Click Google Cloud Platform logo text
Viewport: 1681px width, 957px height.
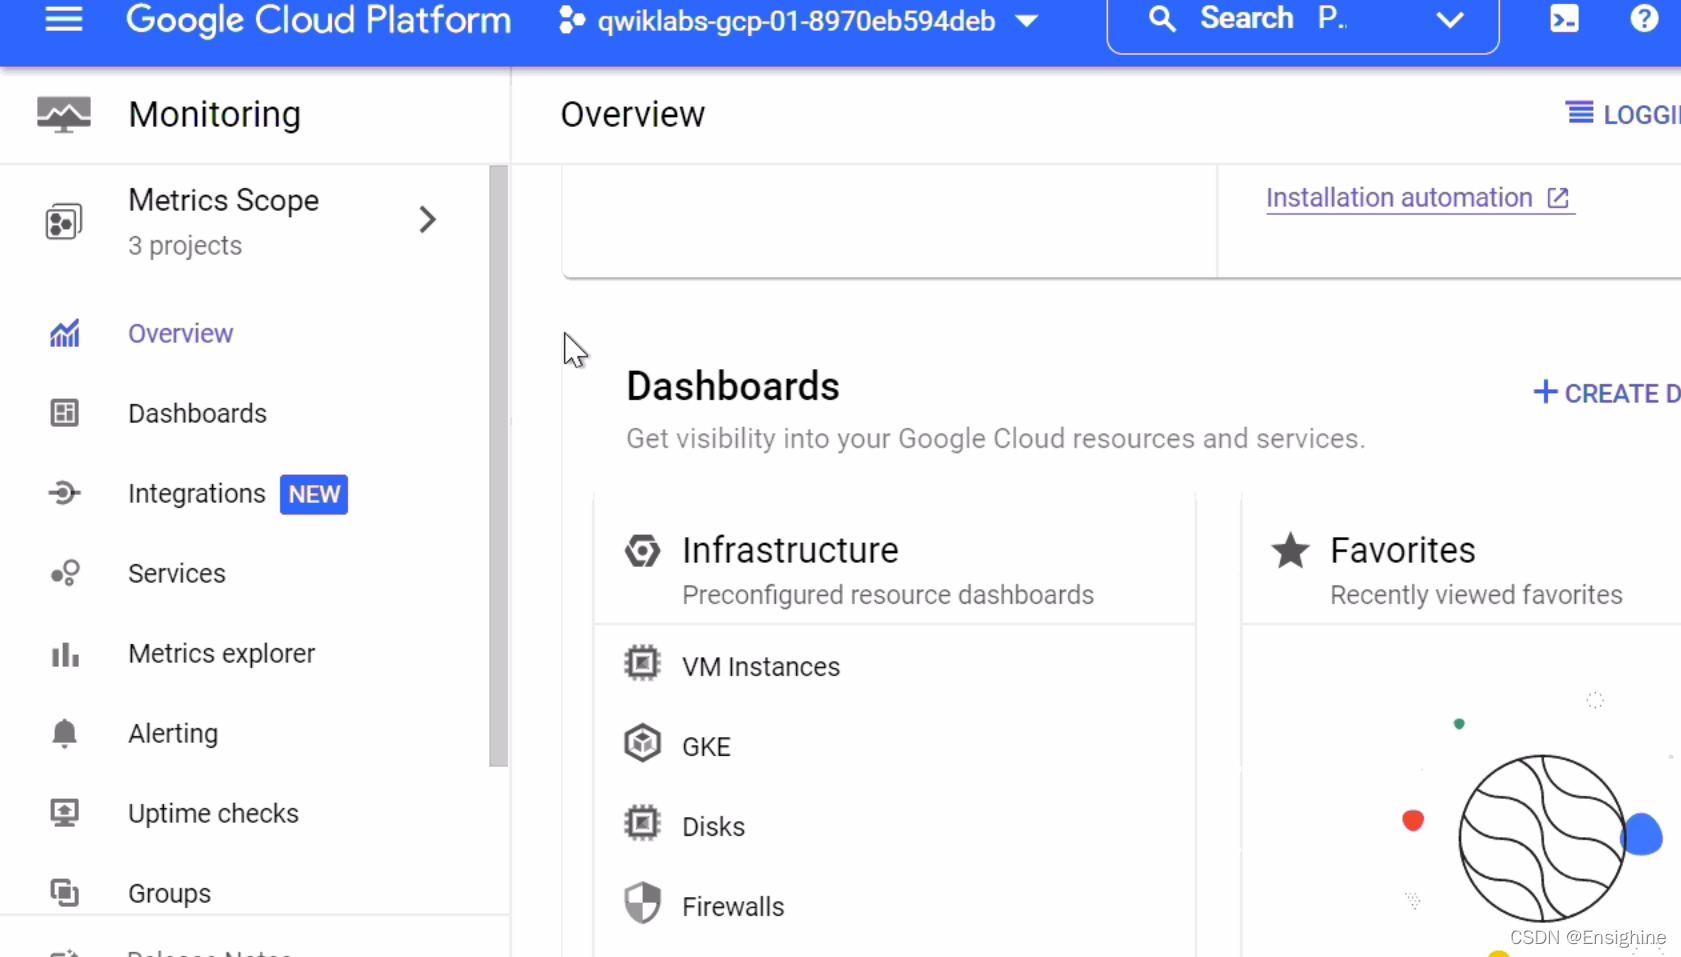(x=318, y=20)
